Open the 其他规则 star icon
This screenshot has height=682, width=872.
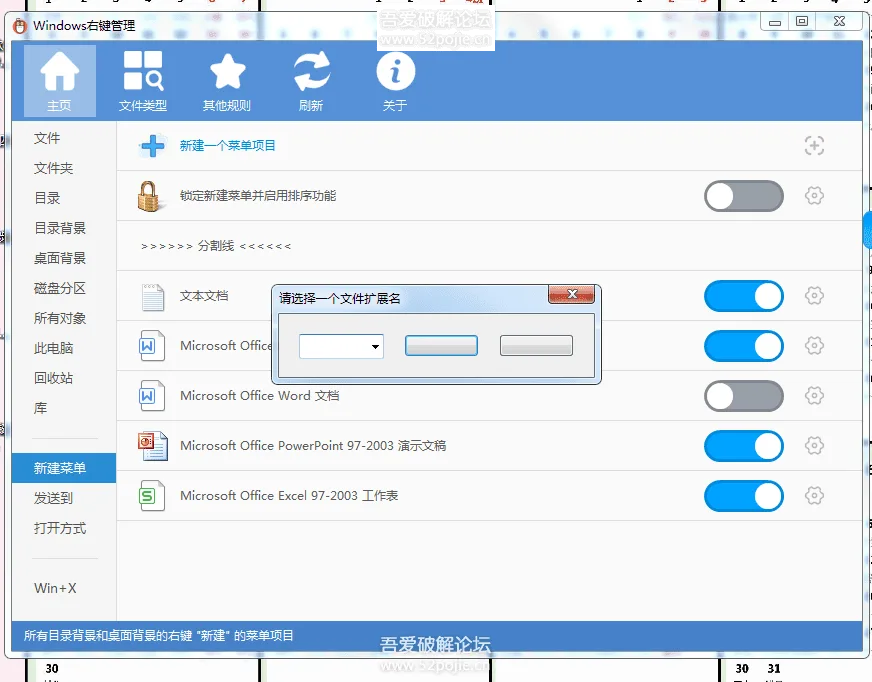[x=227, y=81]
